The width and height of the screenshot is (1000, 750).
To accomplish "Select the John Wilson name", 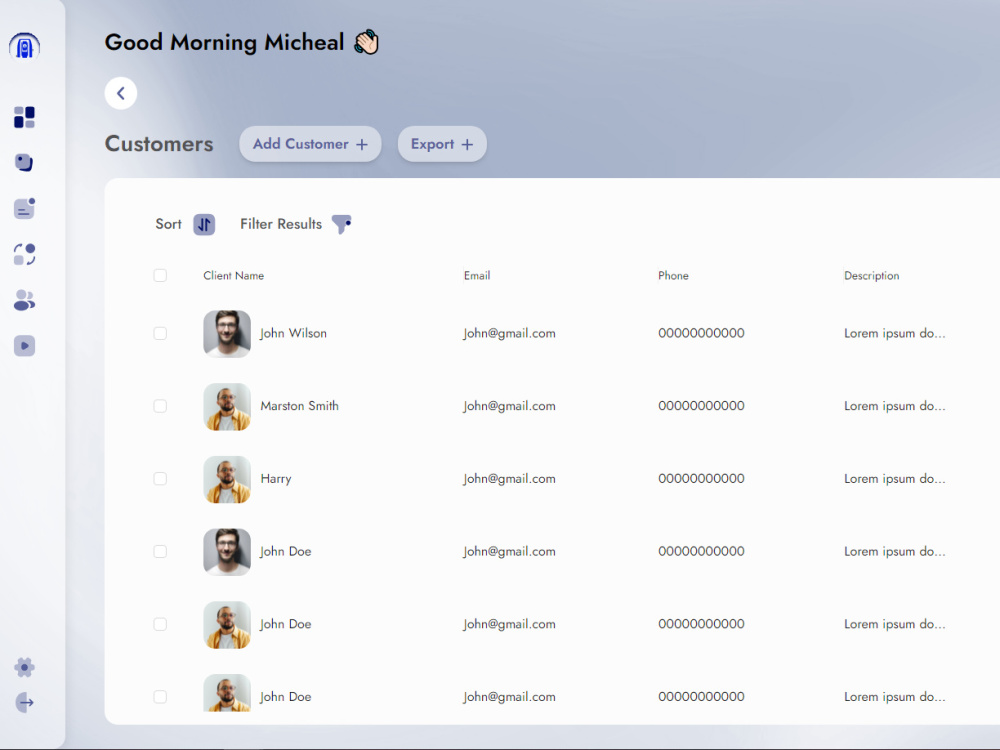I will pos(293,334).
